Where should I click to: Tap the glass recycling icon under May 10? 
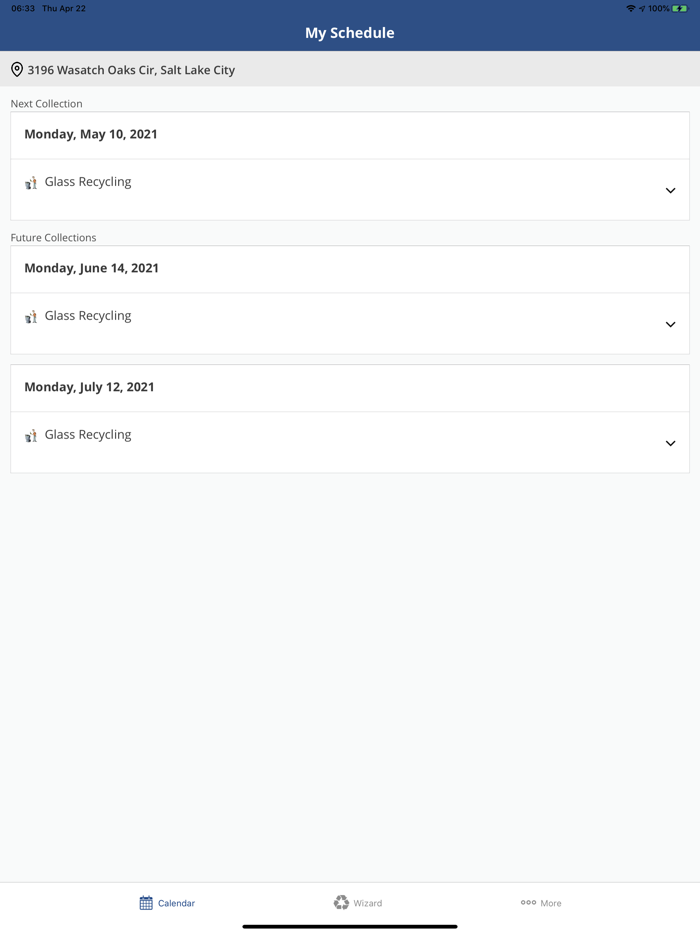coord(31,183)
